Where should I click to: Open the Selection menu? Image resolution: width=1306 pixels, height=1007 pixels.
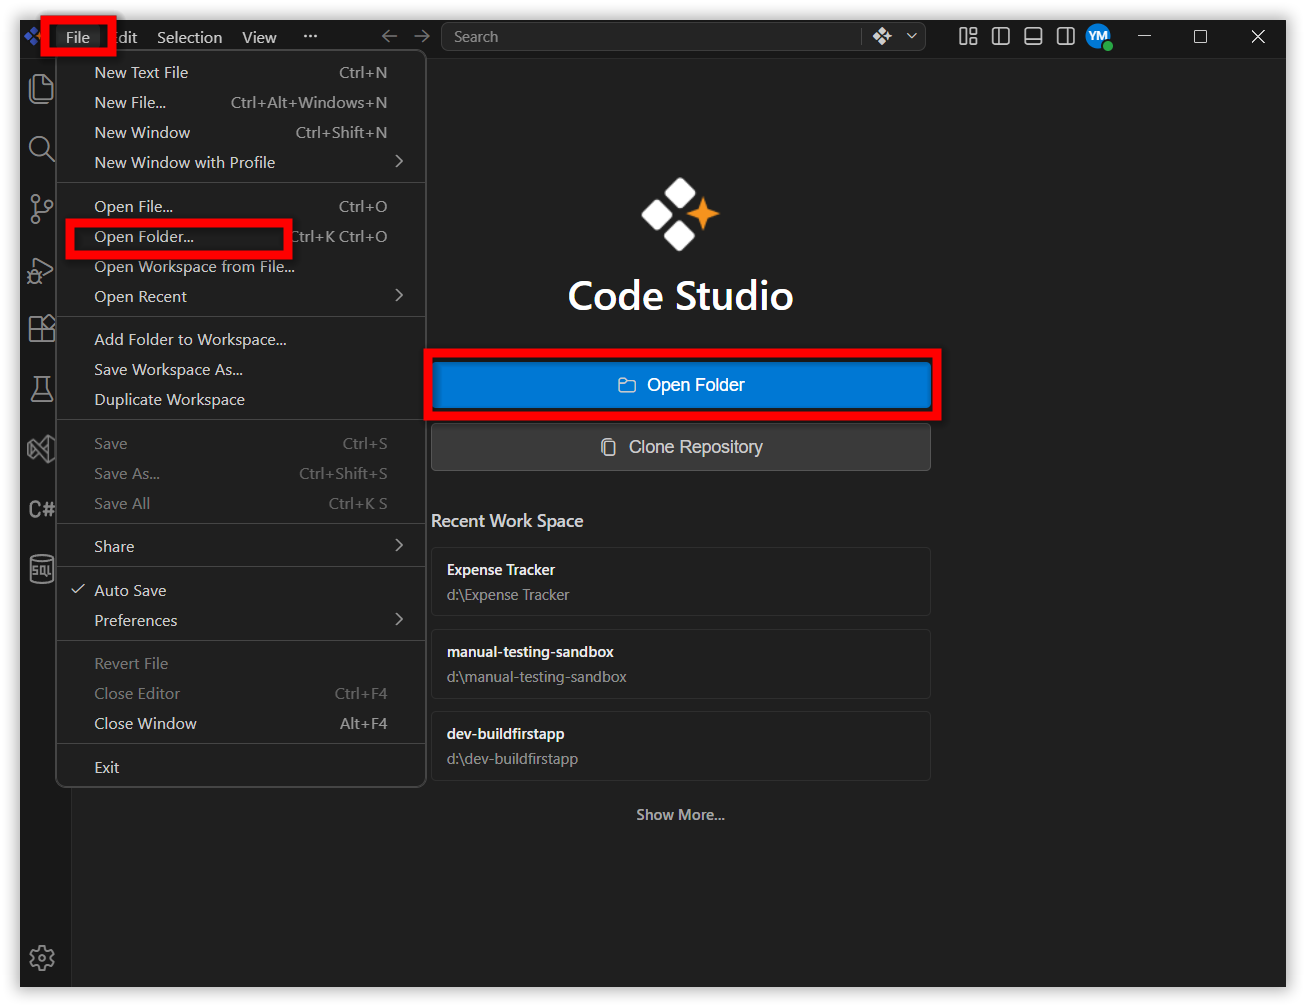tap(189, 37)
